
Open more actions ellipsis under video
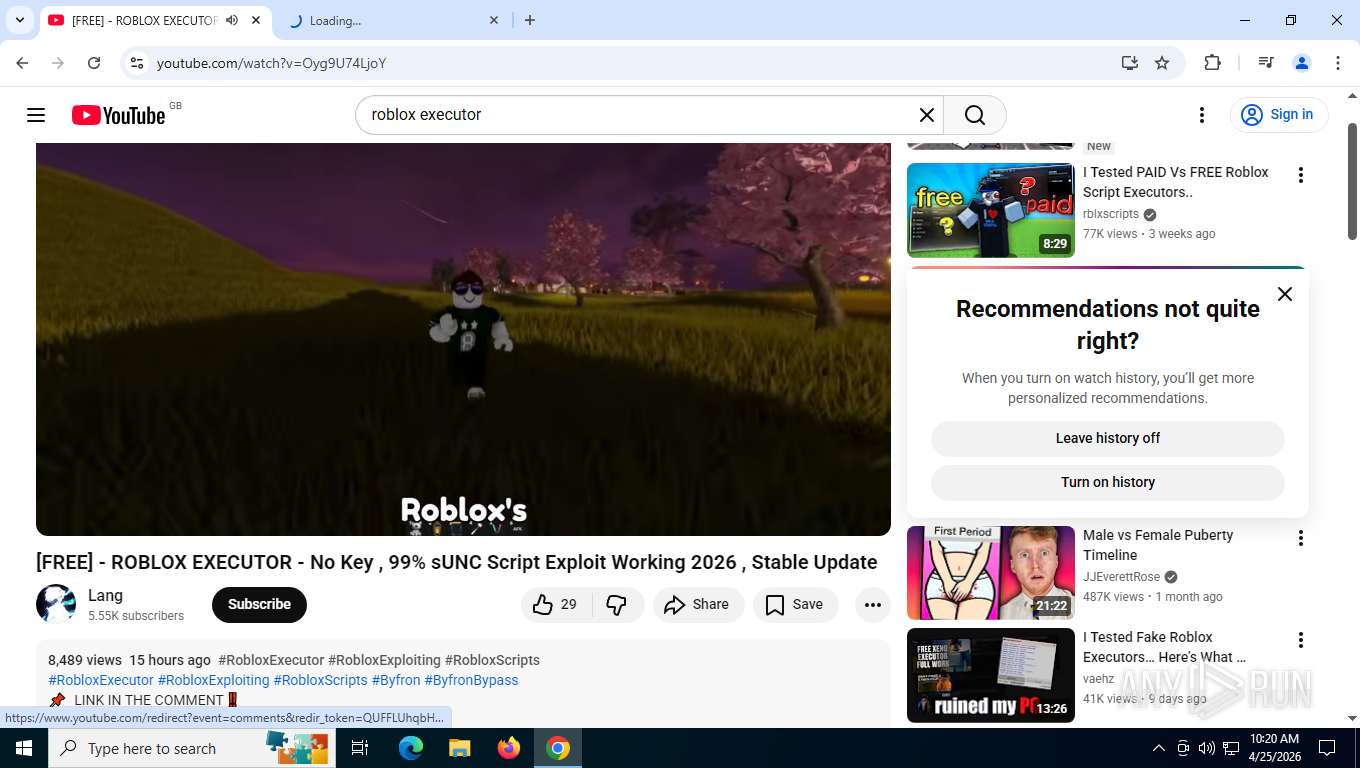click(872, 604)
